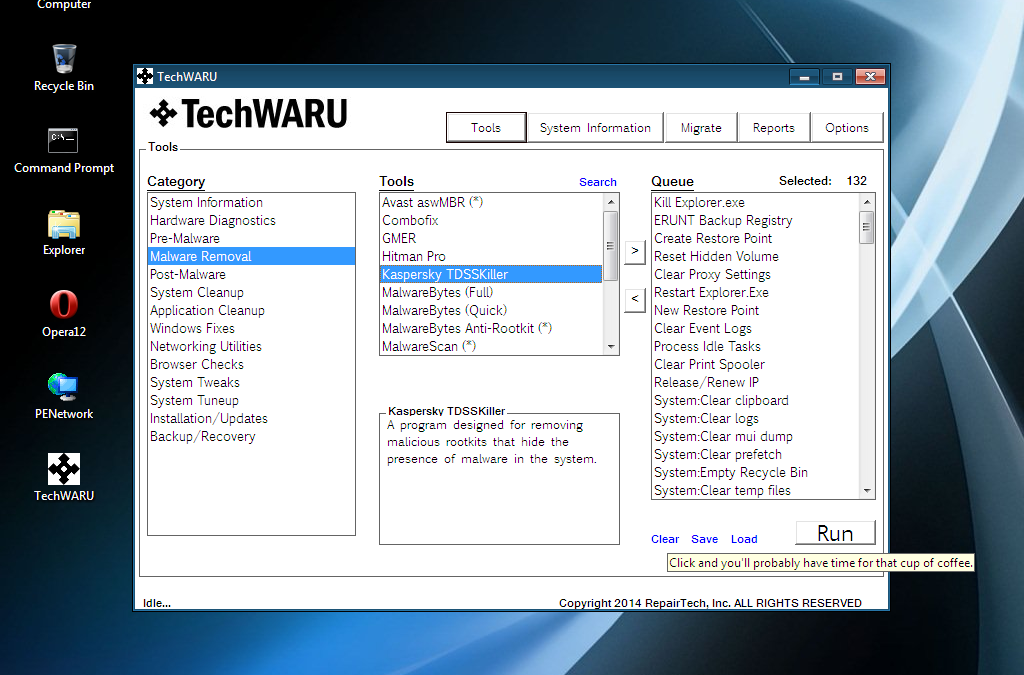The width and height of the screenshot is (1024, 675).
Task: Select Windows Fixes category
Action: tap(251, 328)
